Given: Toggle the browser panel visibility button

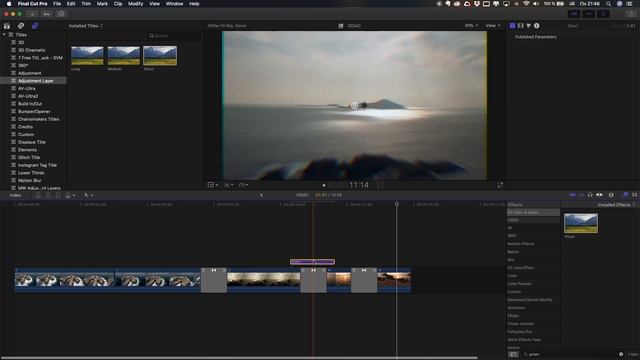Looking at the screenshot, I should pyautogui.click(x=574, y=14).
